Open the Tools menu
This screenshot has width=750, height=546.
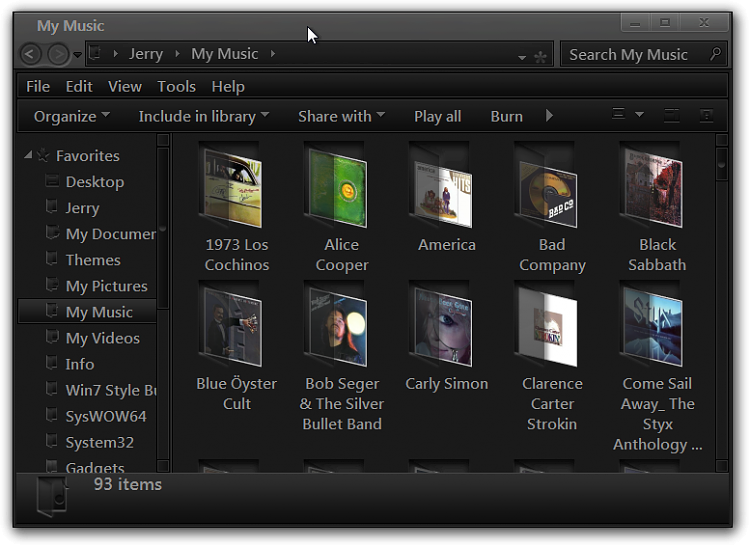point(176,86)
